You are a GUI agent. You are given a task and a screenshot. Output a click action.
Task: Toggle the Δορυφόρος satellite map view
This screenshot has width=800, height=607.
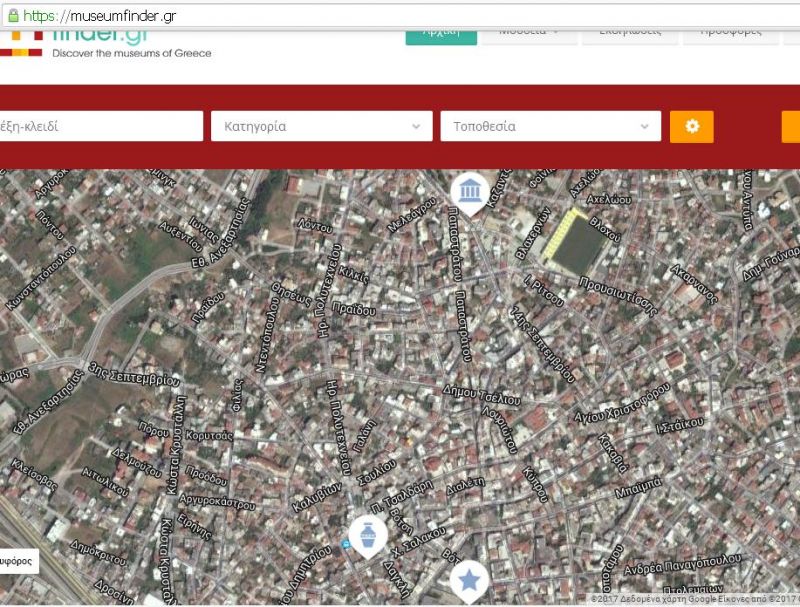pyautogui.click(x=17, y=561)
